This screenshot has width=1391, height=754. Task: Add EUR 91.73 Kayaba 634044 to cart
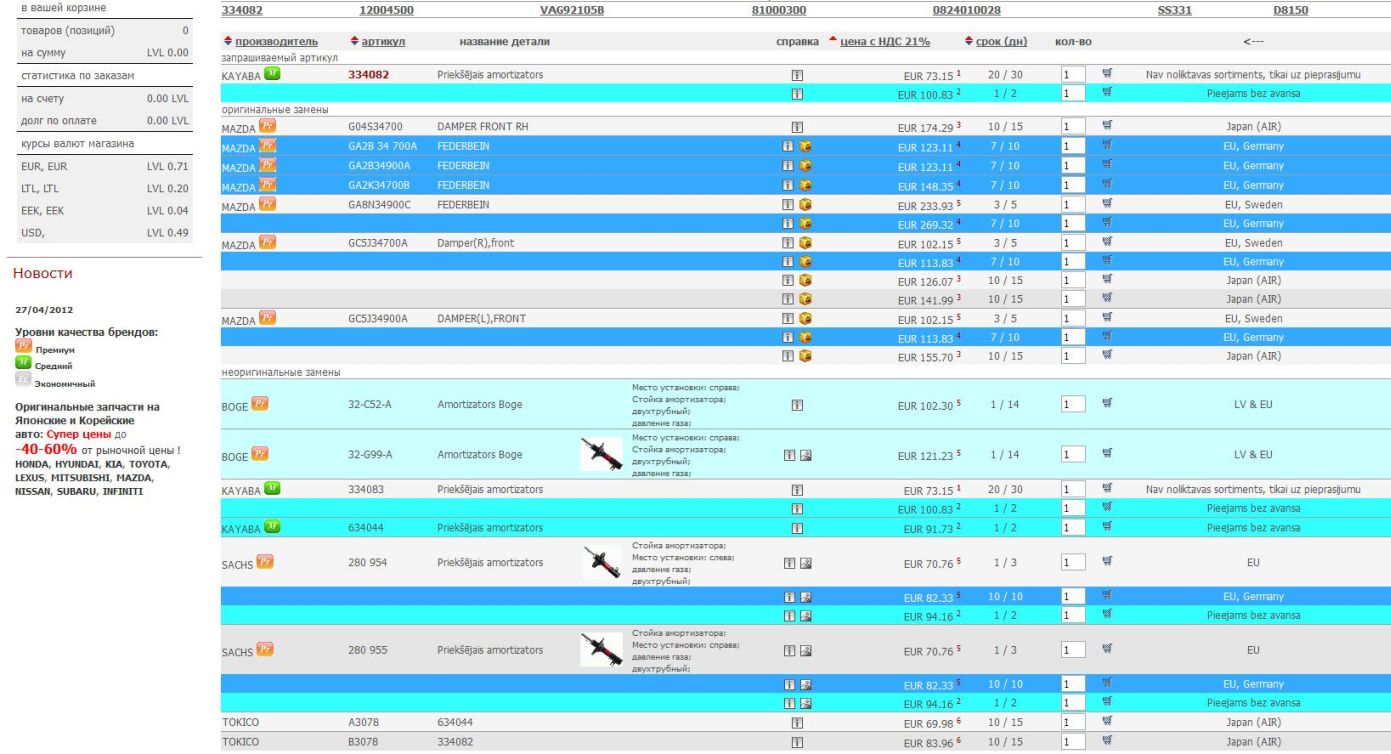1107,527
